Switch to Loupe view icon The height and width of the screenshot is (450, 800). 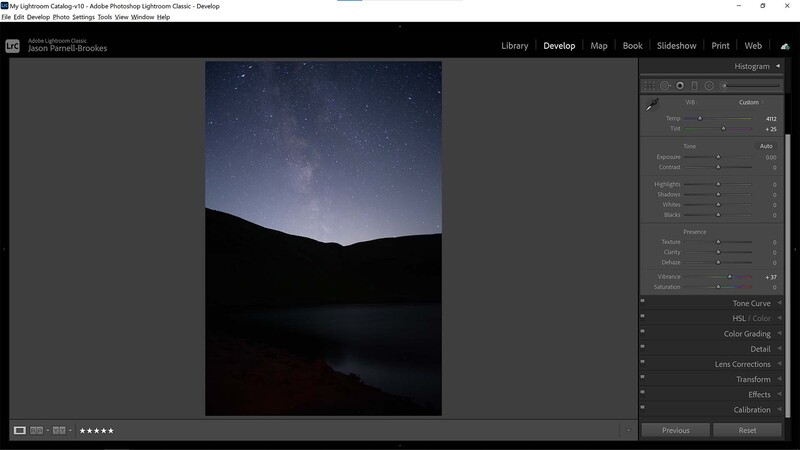(x=19, y=431)
